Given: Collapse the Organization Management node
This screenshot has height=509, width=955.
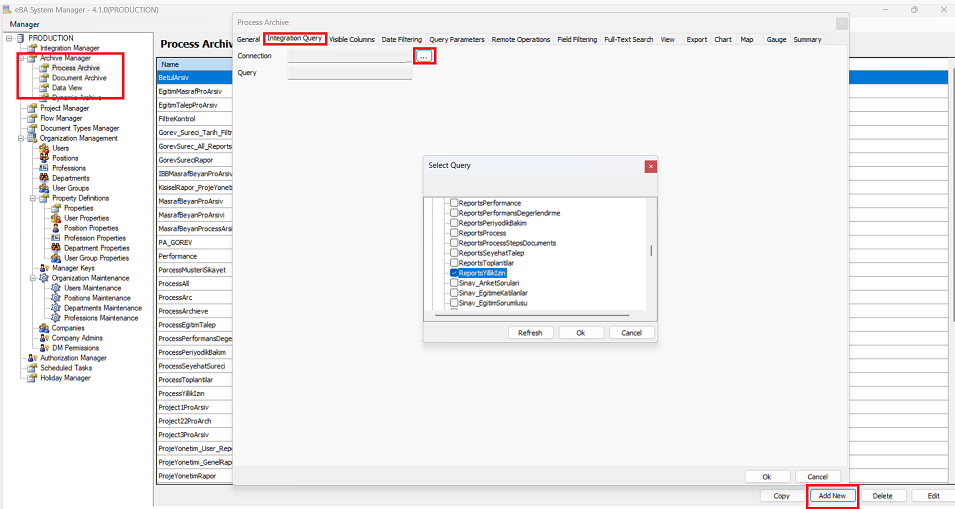Looking at the screenshot, I should [21, 138].
